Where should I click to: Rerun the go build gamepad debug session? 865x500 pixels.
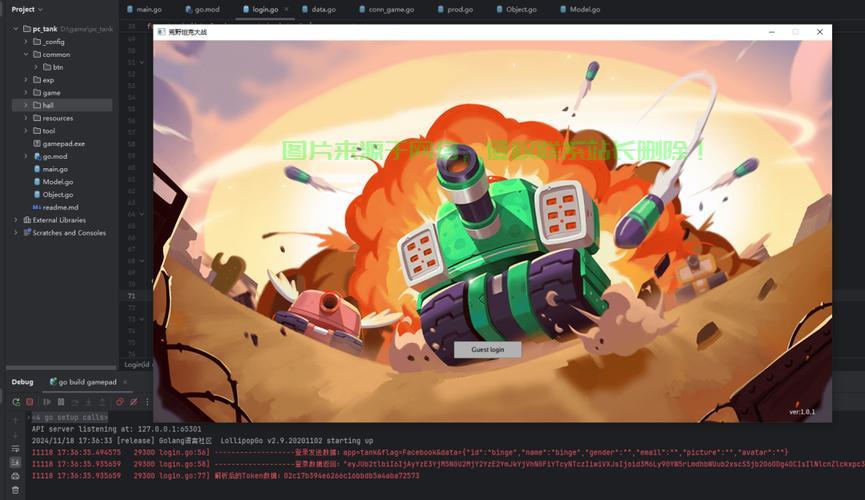coord(16,402)
